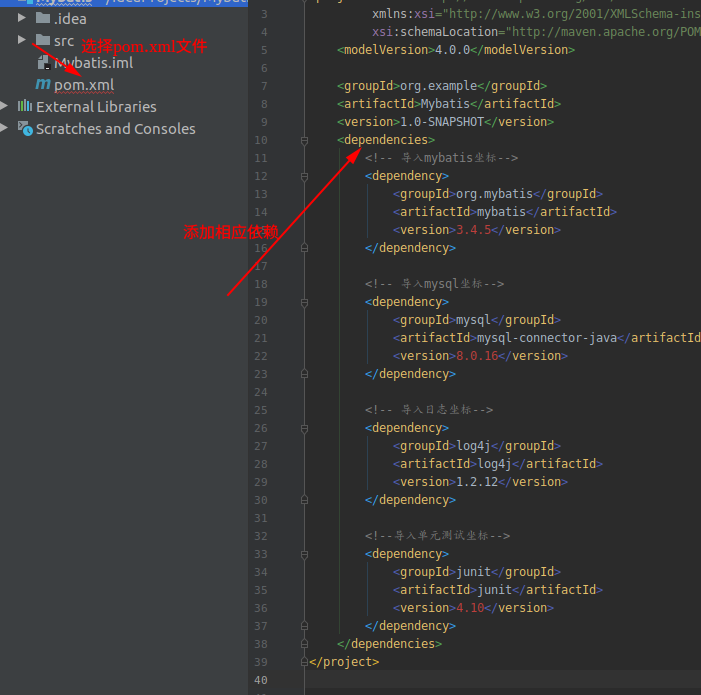Screen dimensions: 701x695
Task: Click version 1.0-SNAPSHOT text
Action: point(442,122)
